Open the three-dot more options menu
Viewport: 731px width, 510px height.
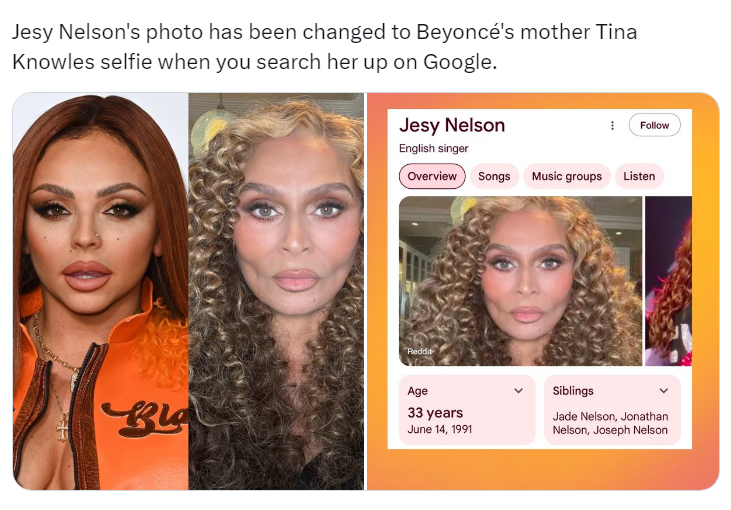[612, 125]
